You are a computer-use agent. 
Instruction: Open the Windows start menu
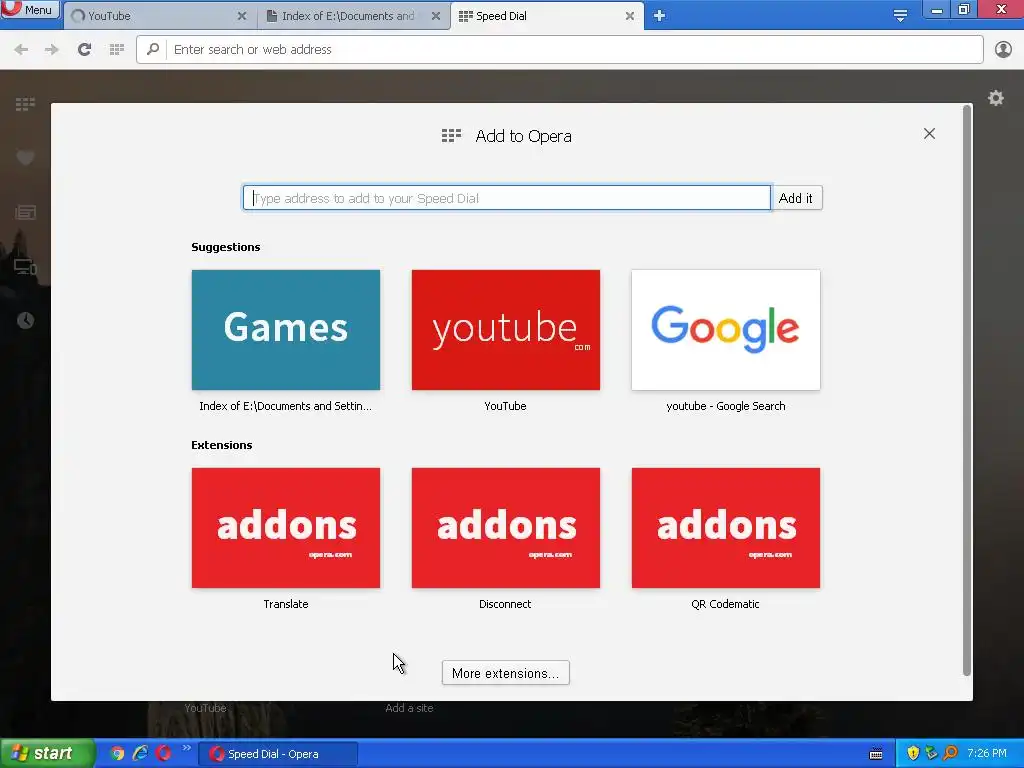click(47, 754)
